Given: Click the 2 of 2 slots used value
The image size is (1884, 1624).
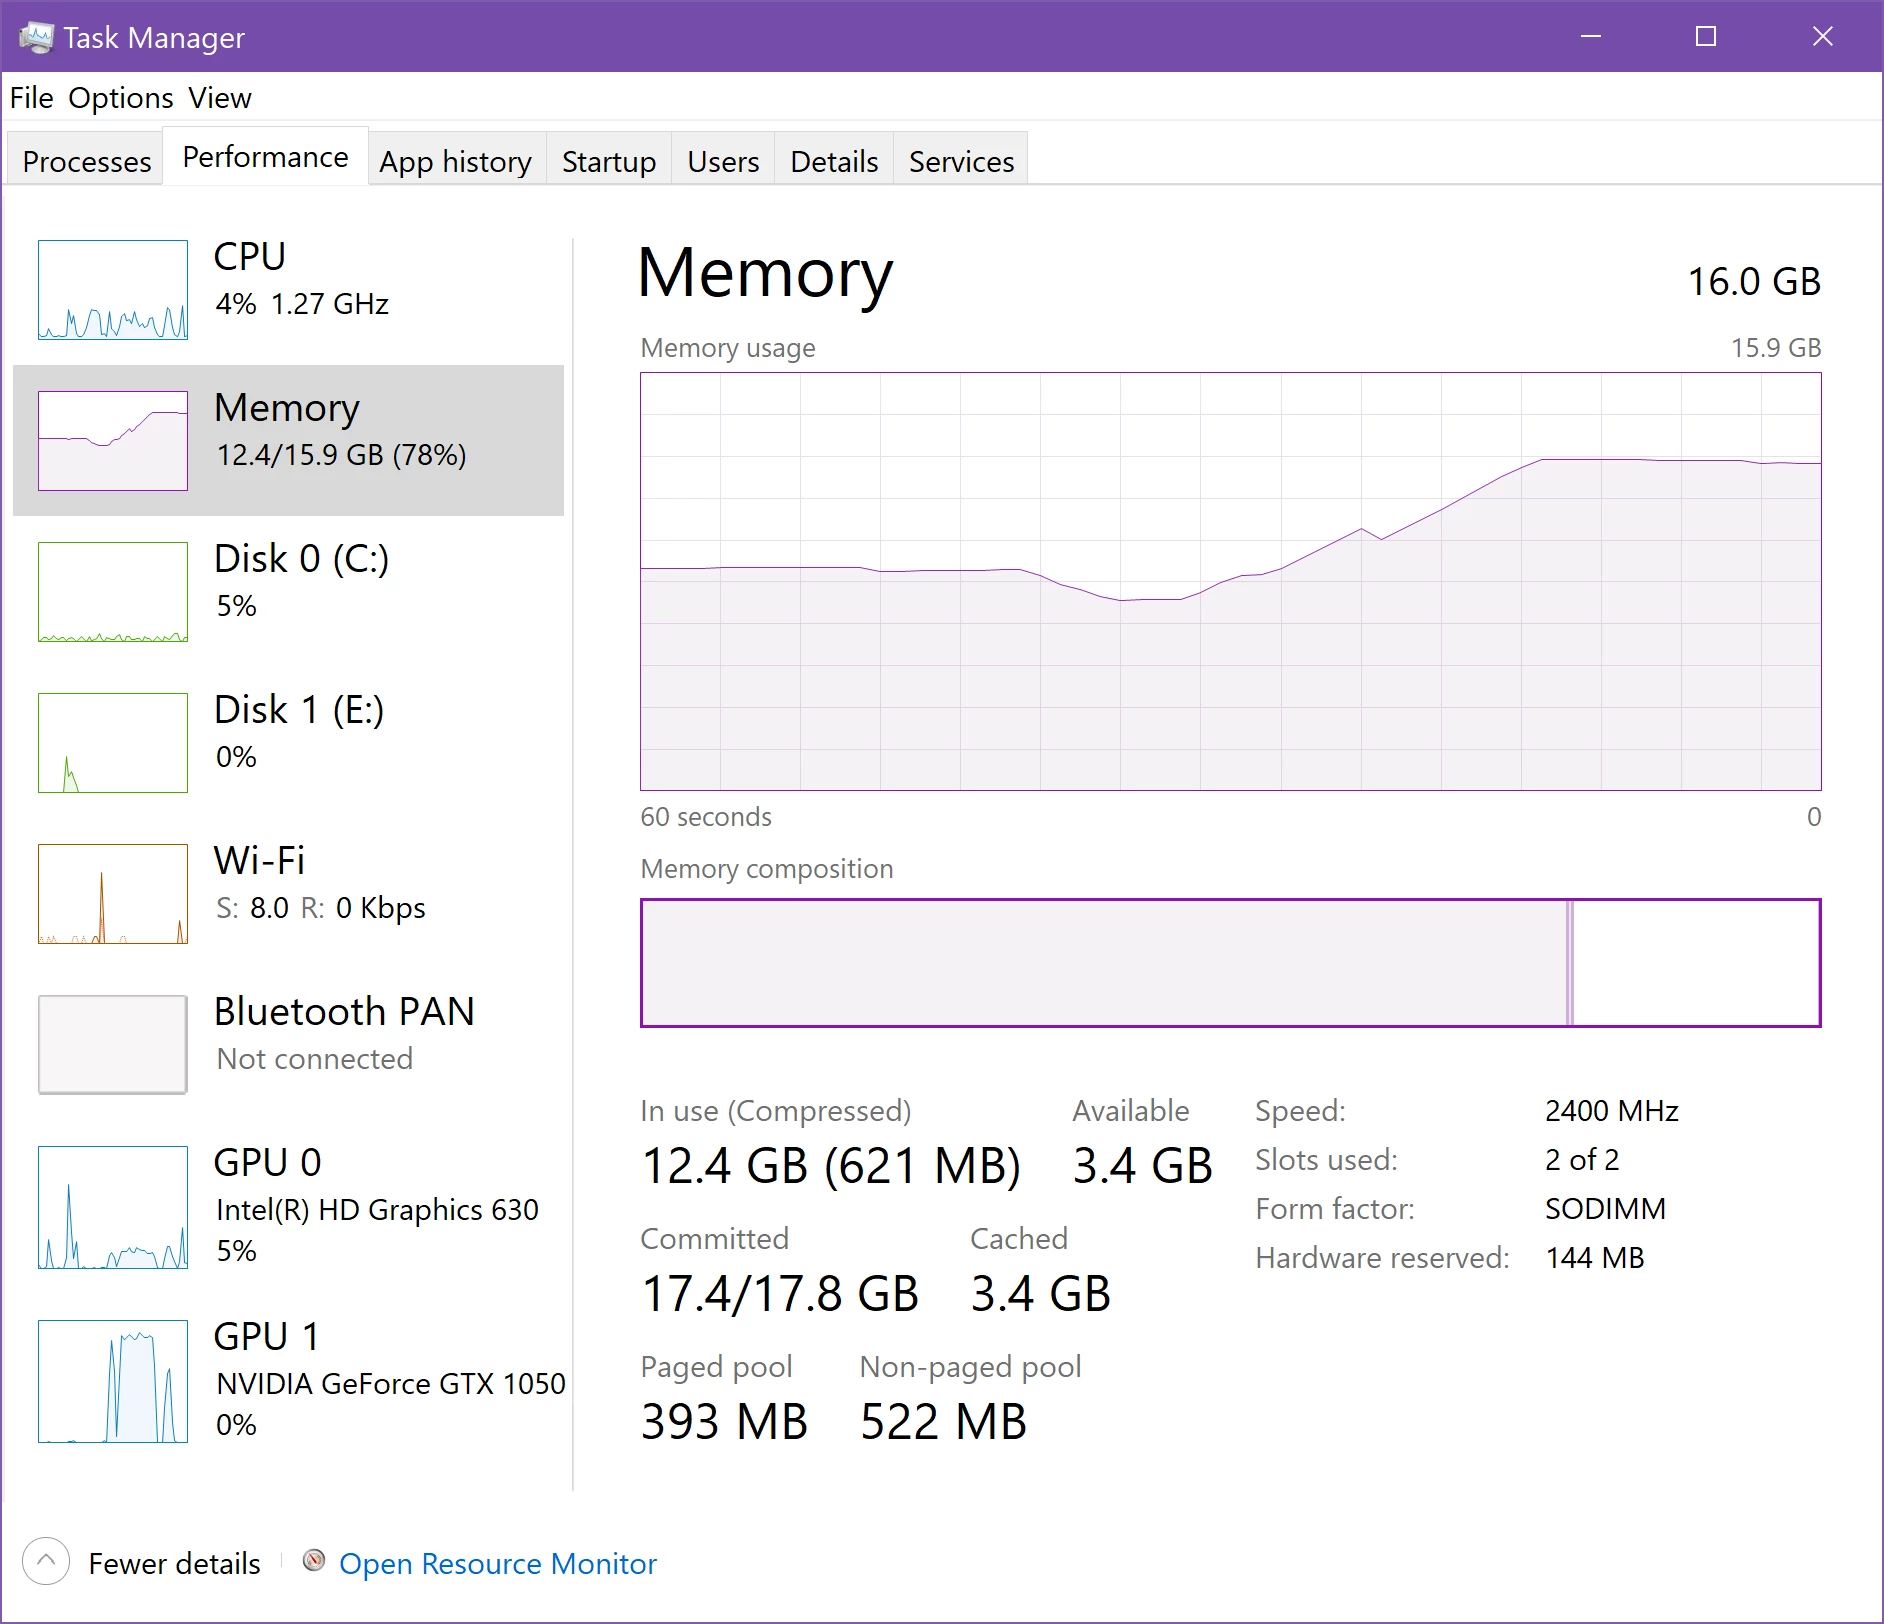Looking at the screenshot, I should point(1582,1160).
